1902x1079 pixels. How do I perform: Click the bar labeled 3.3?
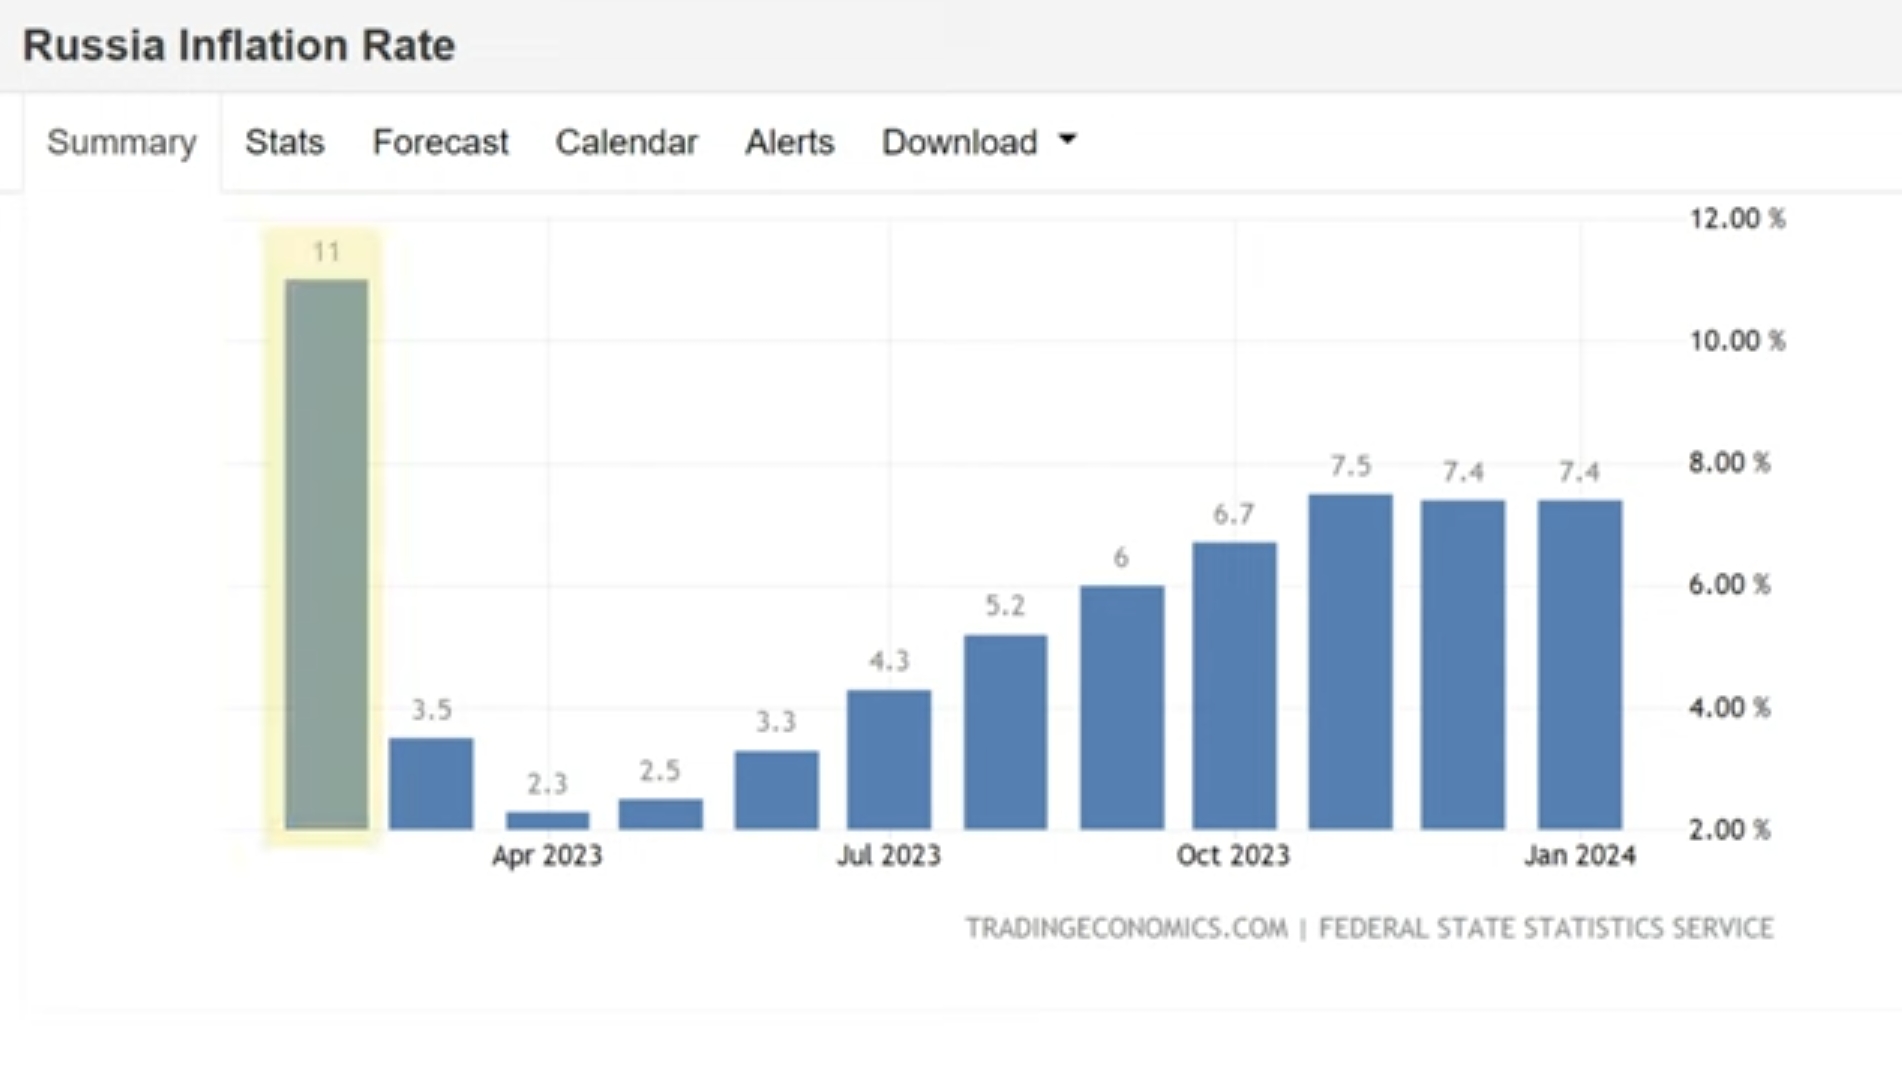click(776, 790)
